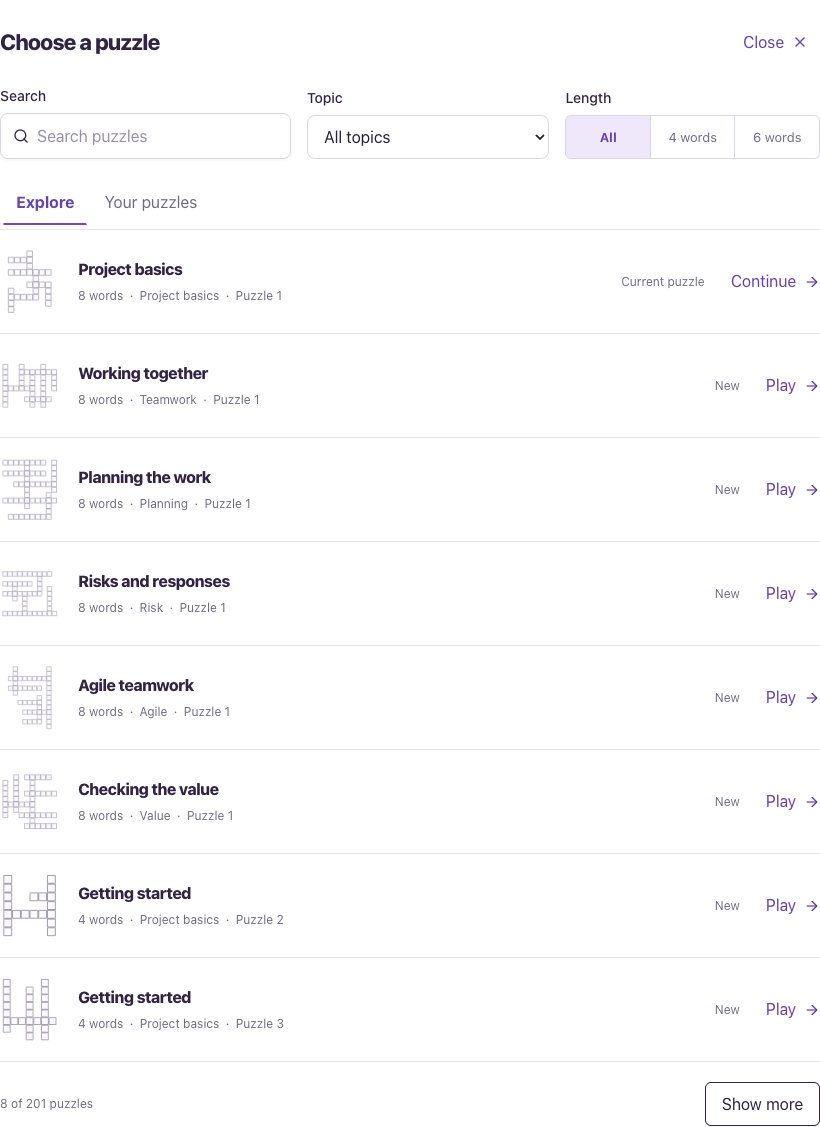Viewport: 820px width, 1127px height.
Task: Click the Project basics crossword thumbnail
Action: (29, 282)
